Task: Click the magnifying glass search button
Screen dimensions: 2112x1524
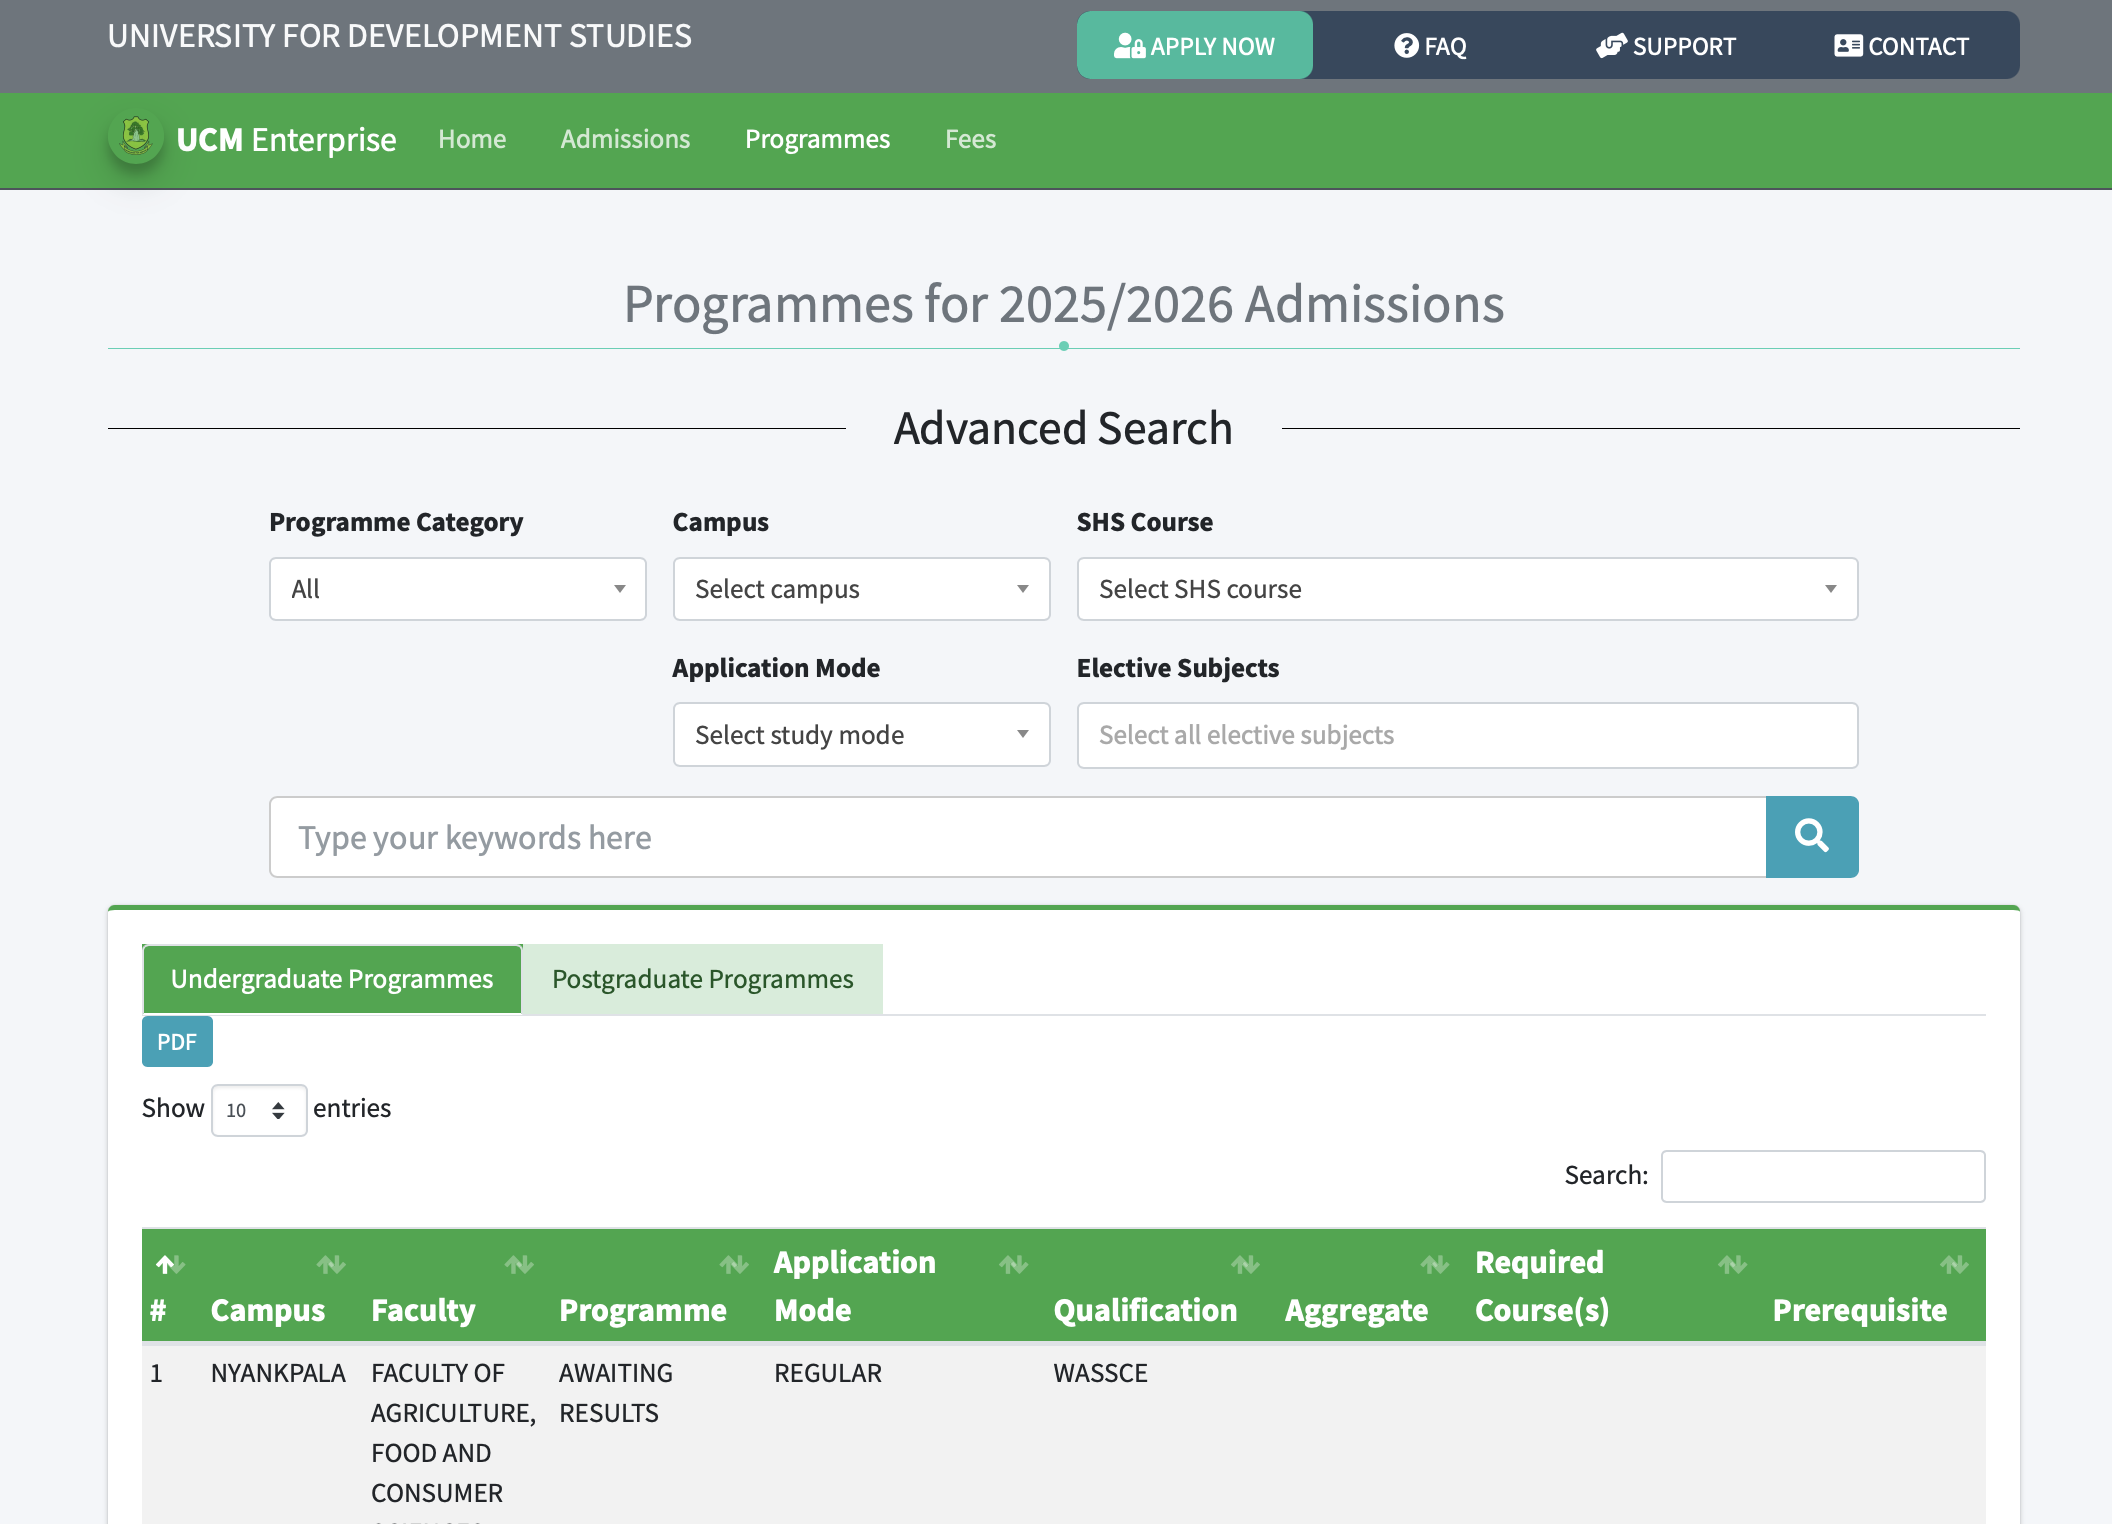Action: (x=1811, y=836)
